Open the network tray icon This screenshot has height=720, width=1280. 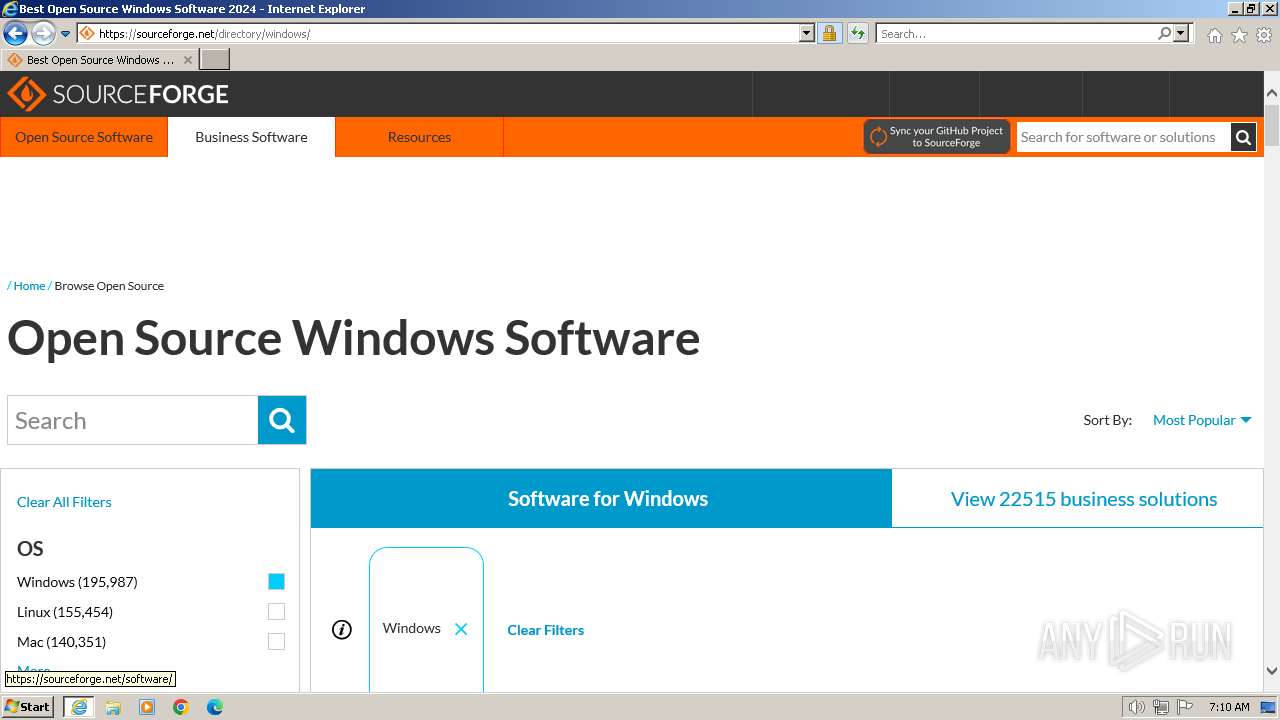pyautogui.click(x=1160, y=707)
